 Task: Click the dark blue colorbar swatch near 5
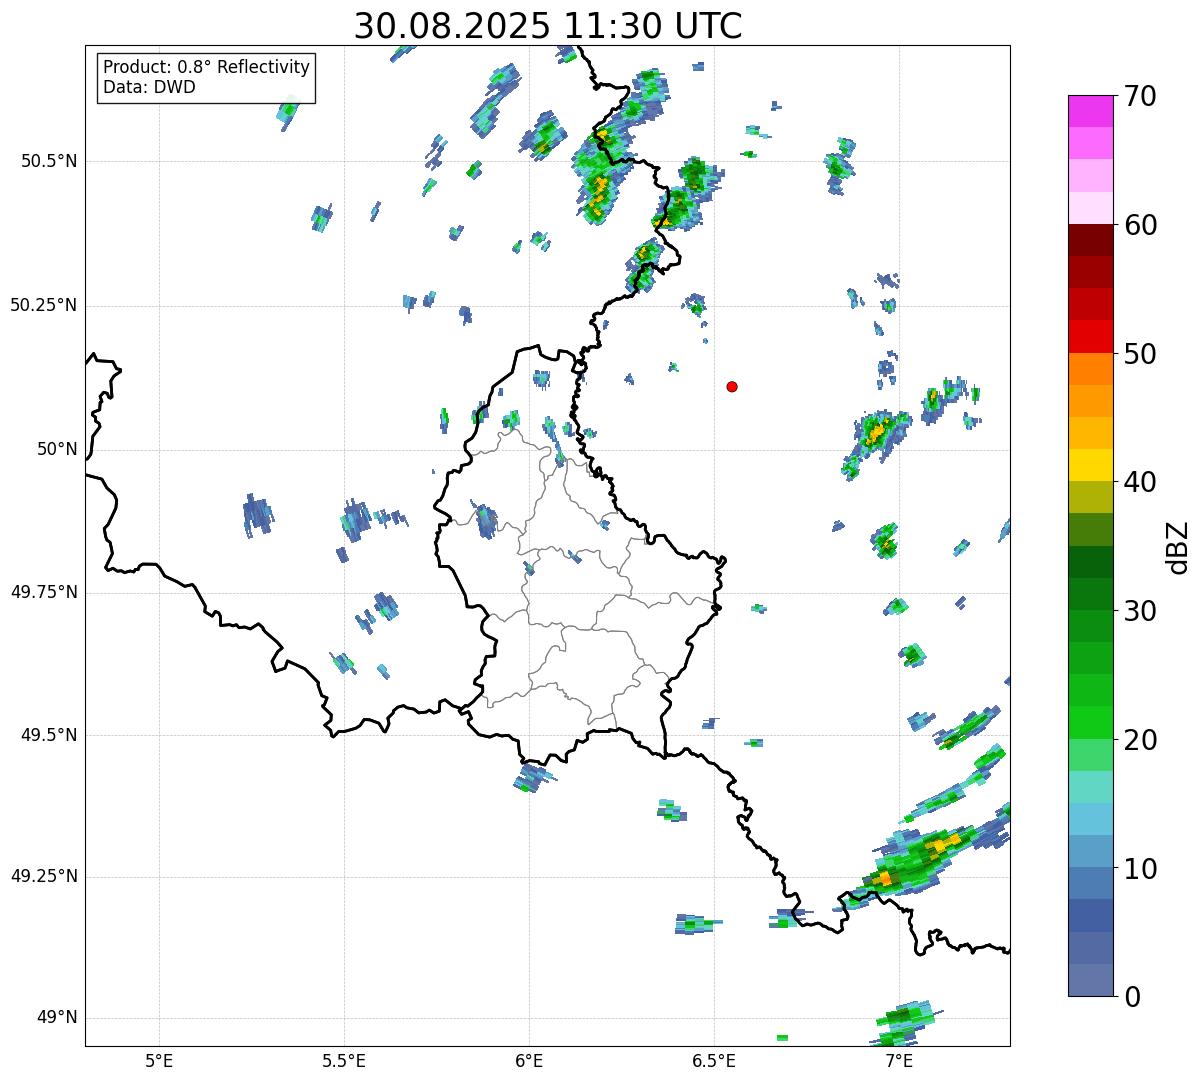click(1090, 916)
